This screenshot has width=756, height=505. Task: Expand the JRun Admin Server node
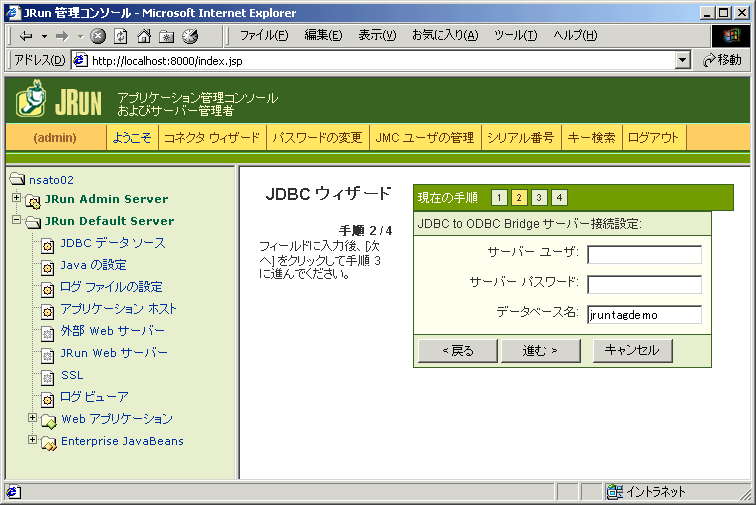16,198
